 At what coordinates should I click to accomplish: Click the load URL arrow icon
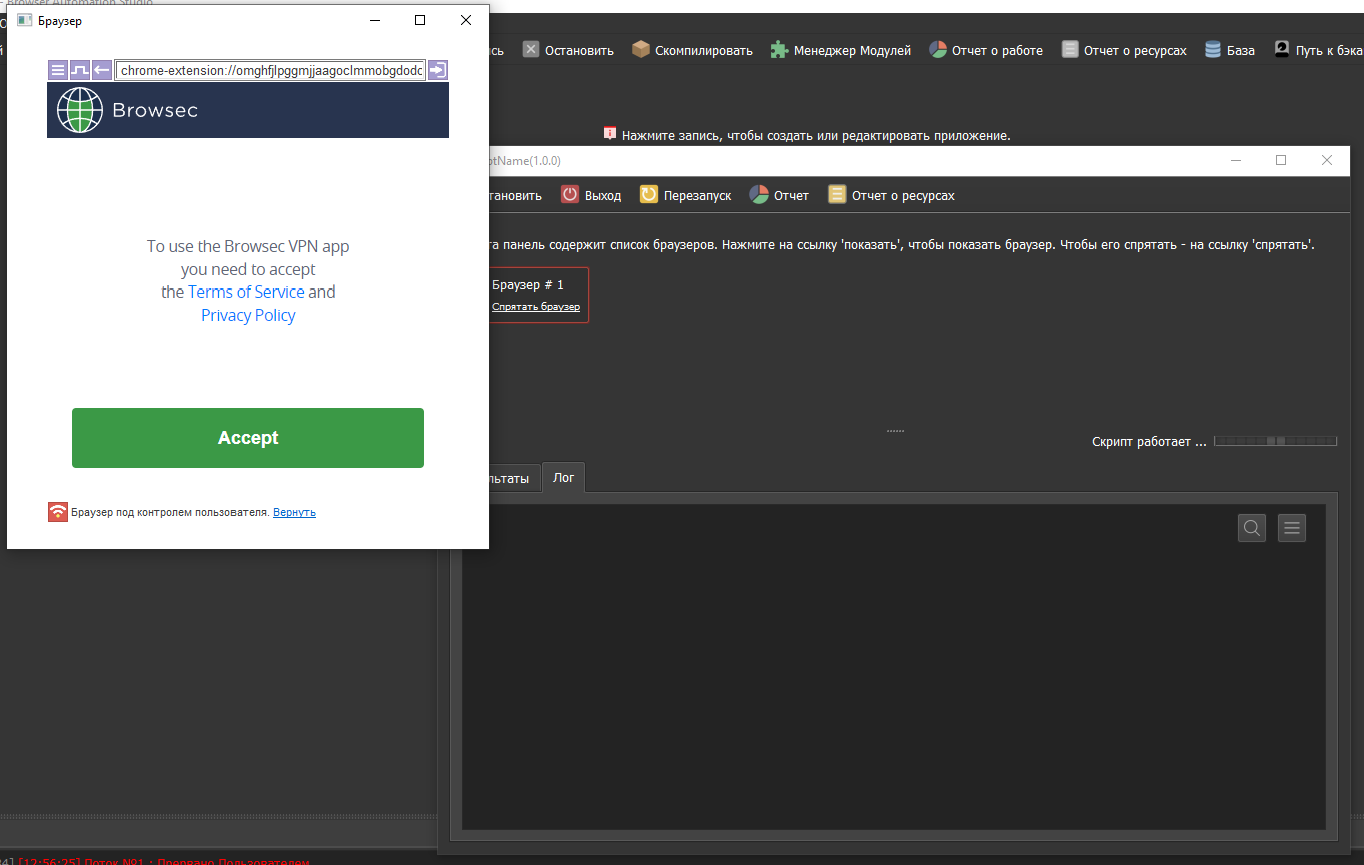437,70
